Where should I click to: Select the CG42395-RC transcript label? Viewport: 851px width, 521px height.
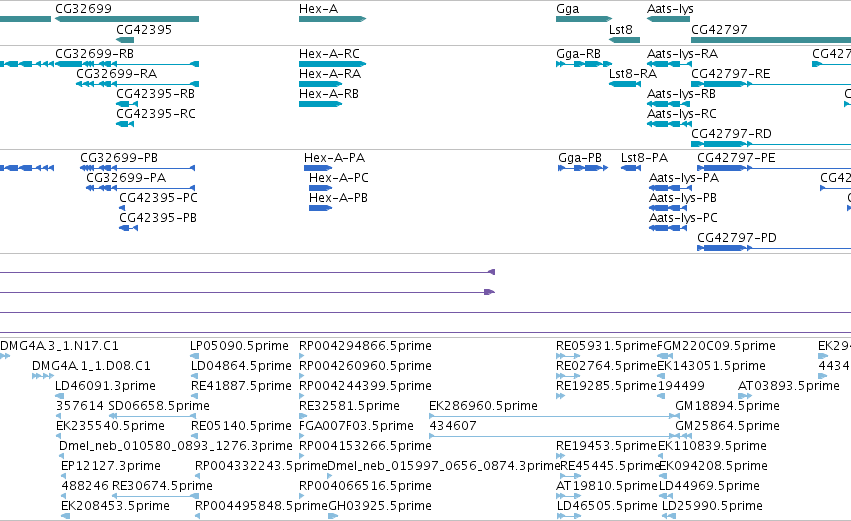(156, 114)
